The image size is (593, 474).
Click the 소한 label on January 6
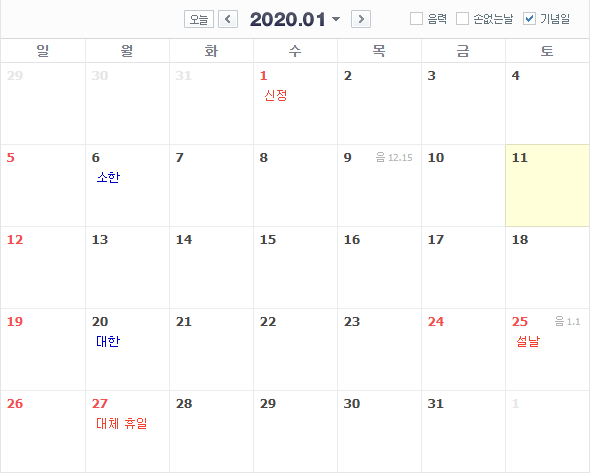pyautogui.click(x=108, y=177)
